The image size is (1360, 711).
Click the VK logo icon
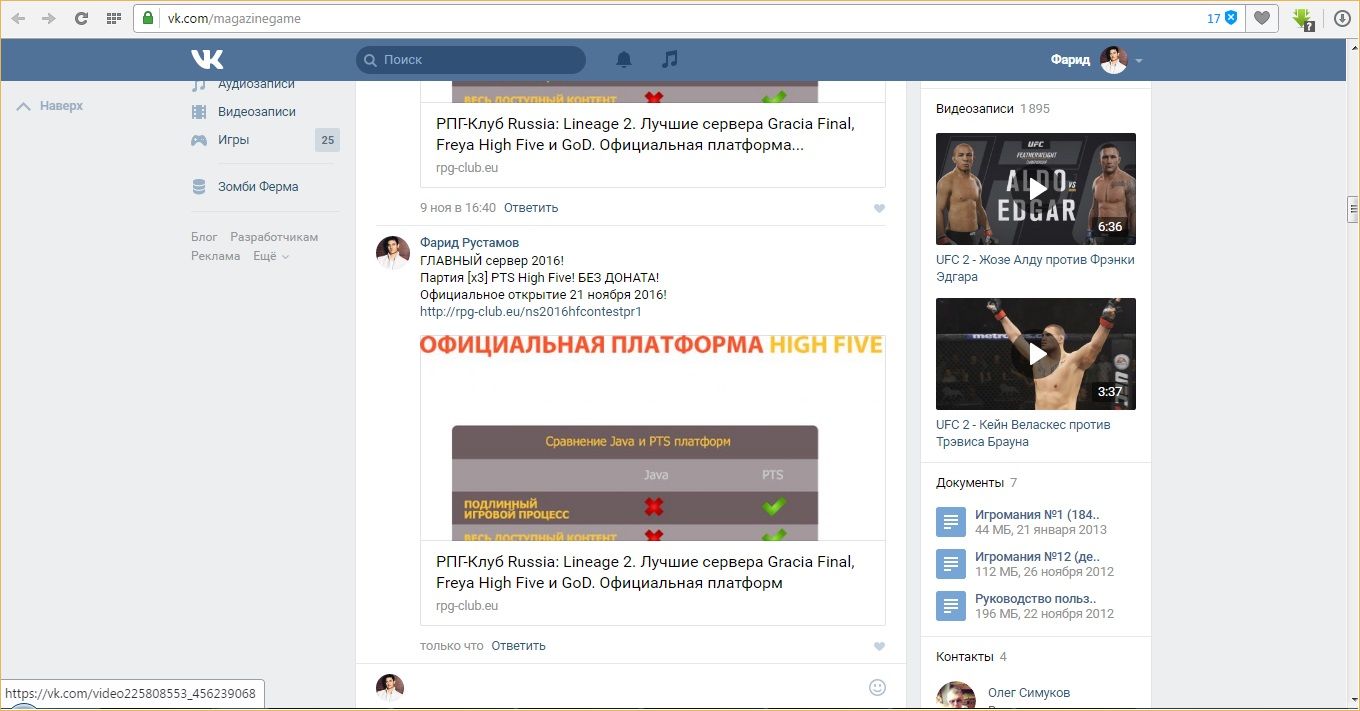click(207, 59)
